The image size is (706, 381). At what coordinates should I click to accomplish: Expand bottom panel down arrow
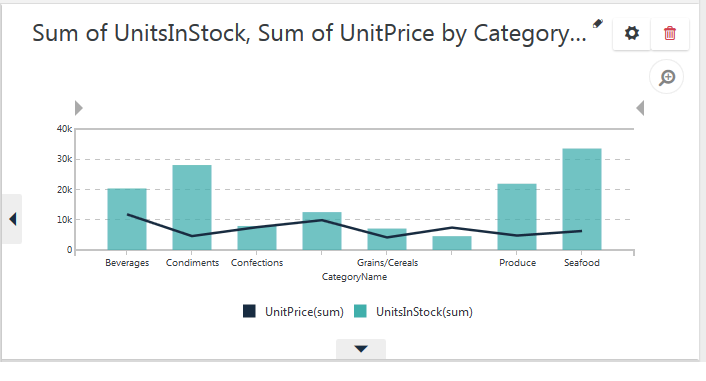pos(361,349)
